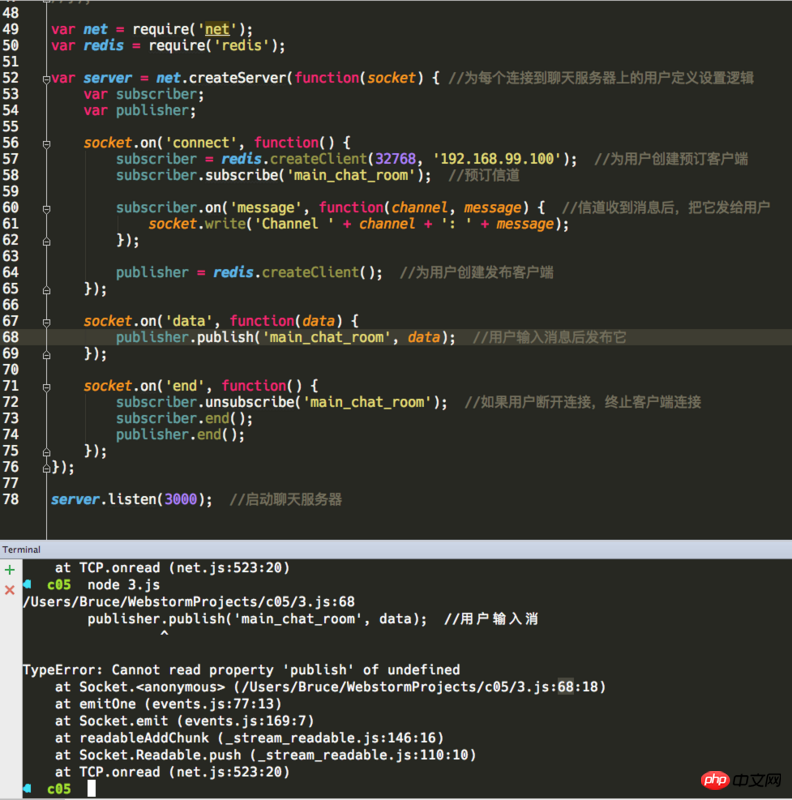Click the TypeError message in terminal

click(x=241, y=670)
